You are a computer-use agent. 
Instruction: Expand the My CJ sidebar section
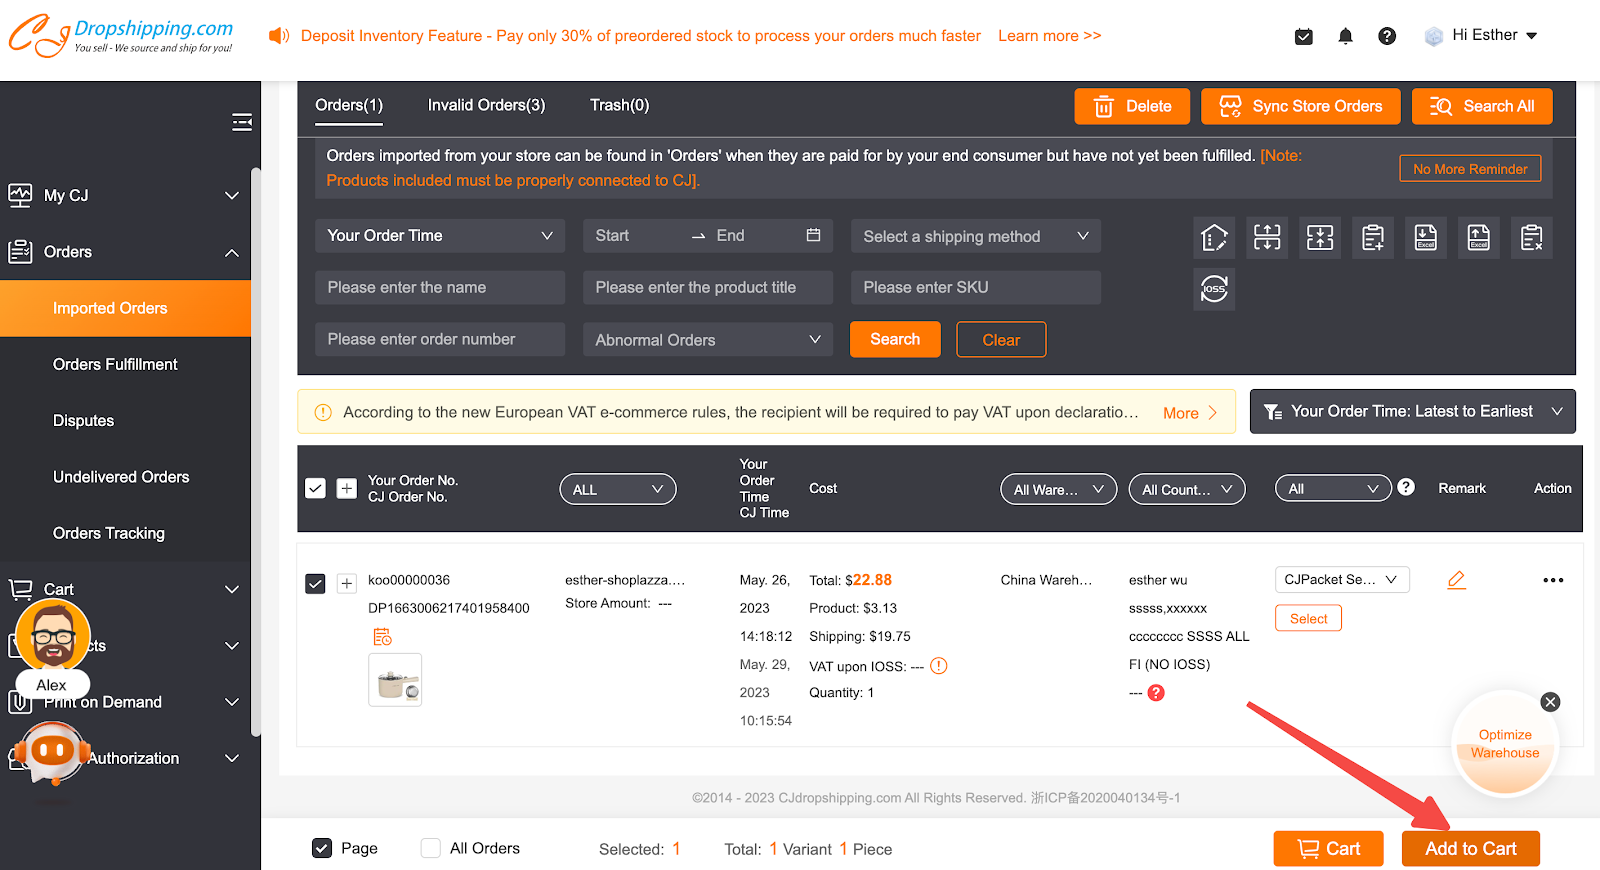click(x=125, y=195)
